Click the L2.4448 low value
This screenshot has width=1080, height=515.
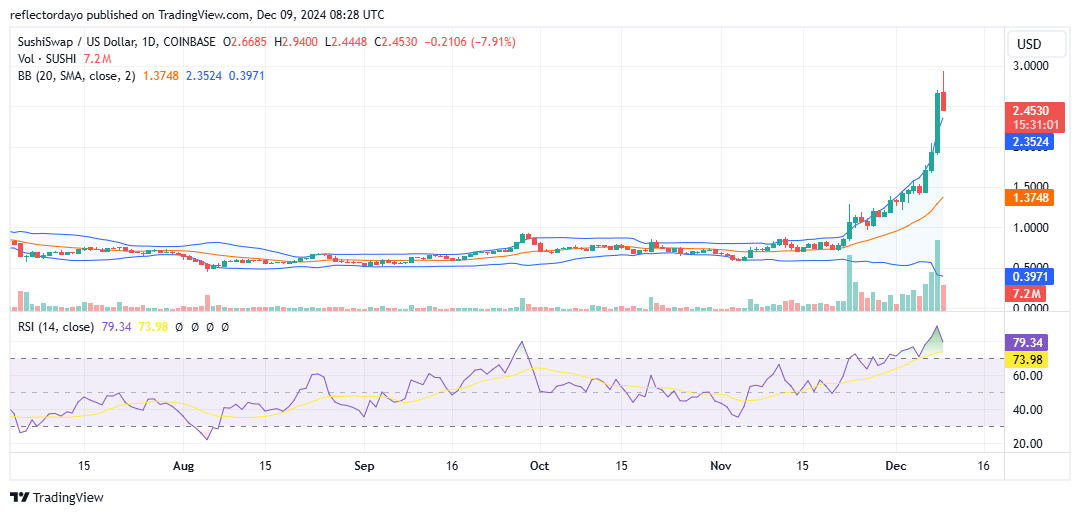coord(346,42)
